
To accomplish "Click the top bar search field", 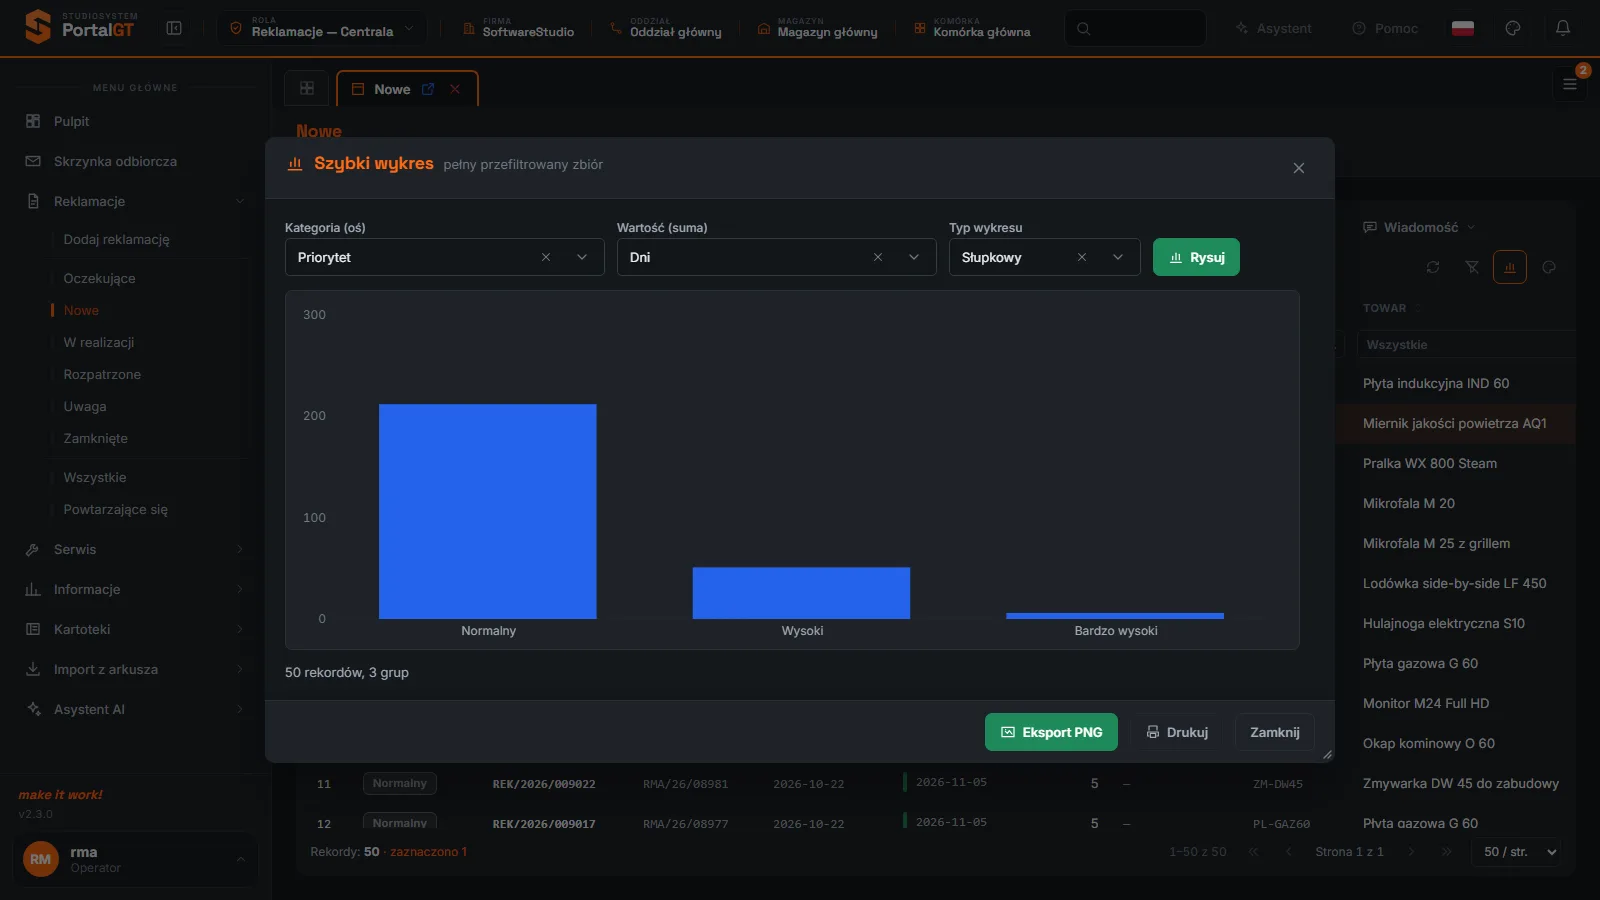I will (1135, 28).
